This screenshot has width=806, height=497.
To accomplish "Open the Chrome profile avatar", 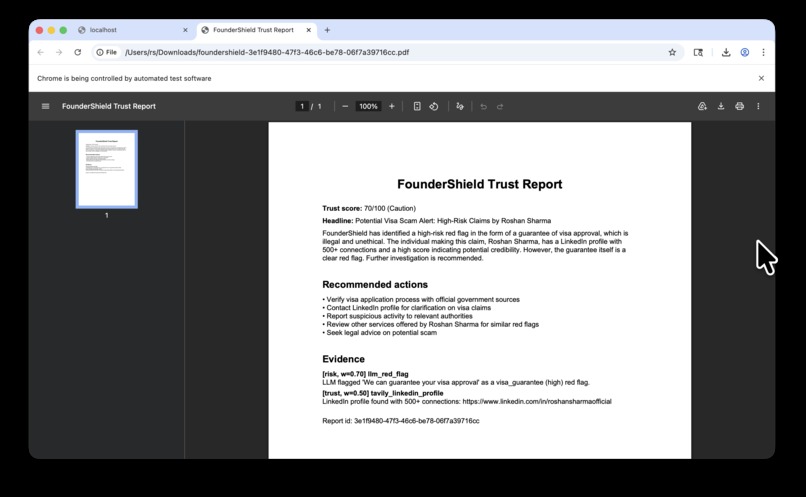I will (x=744, y=52).
